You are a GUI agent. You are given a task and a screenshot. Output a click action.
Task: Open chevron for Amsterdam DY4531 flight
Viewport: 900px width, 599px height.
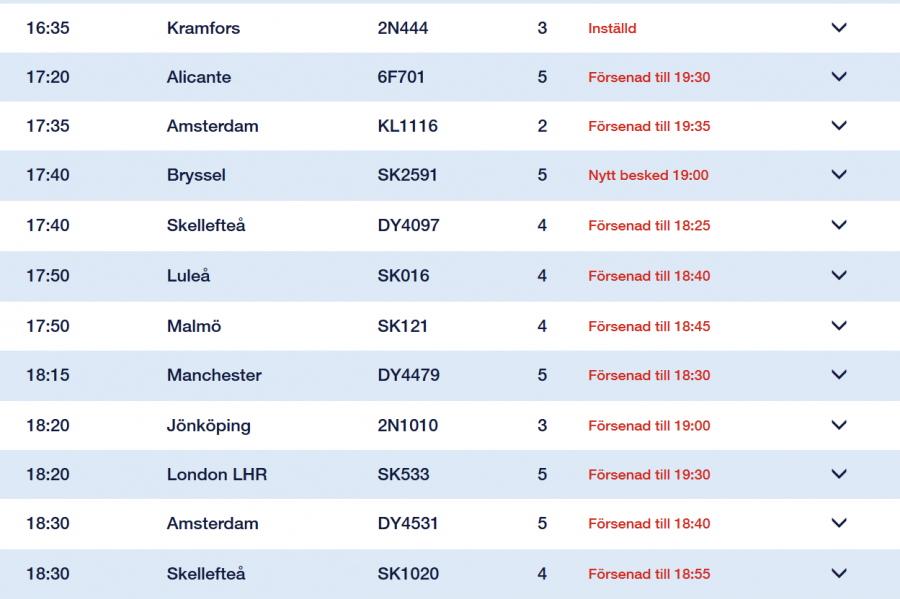(839, 523)
